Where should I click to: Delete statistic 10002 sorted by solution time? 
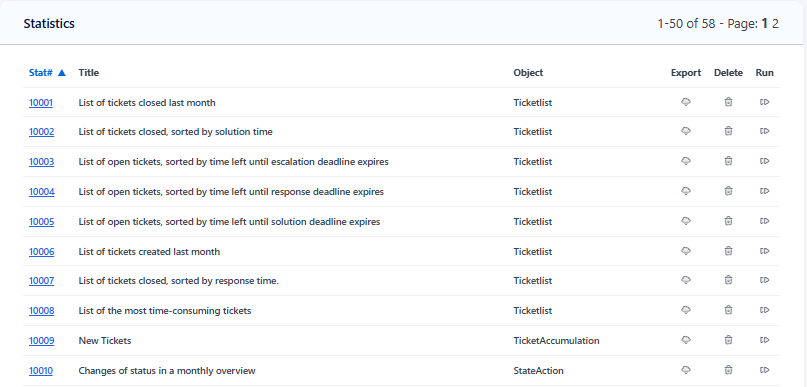[728, 131]
